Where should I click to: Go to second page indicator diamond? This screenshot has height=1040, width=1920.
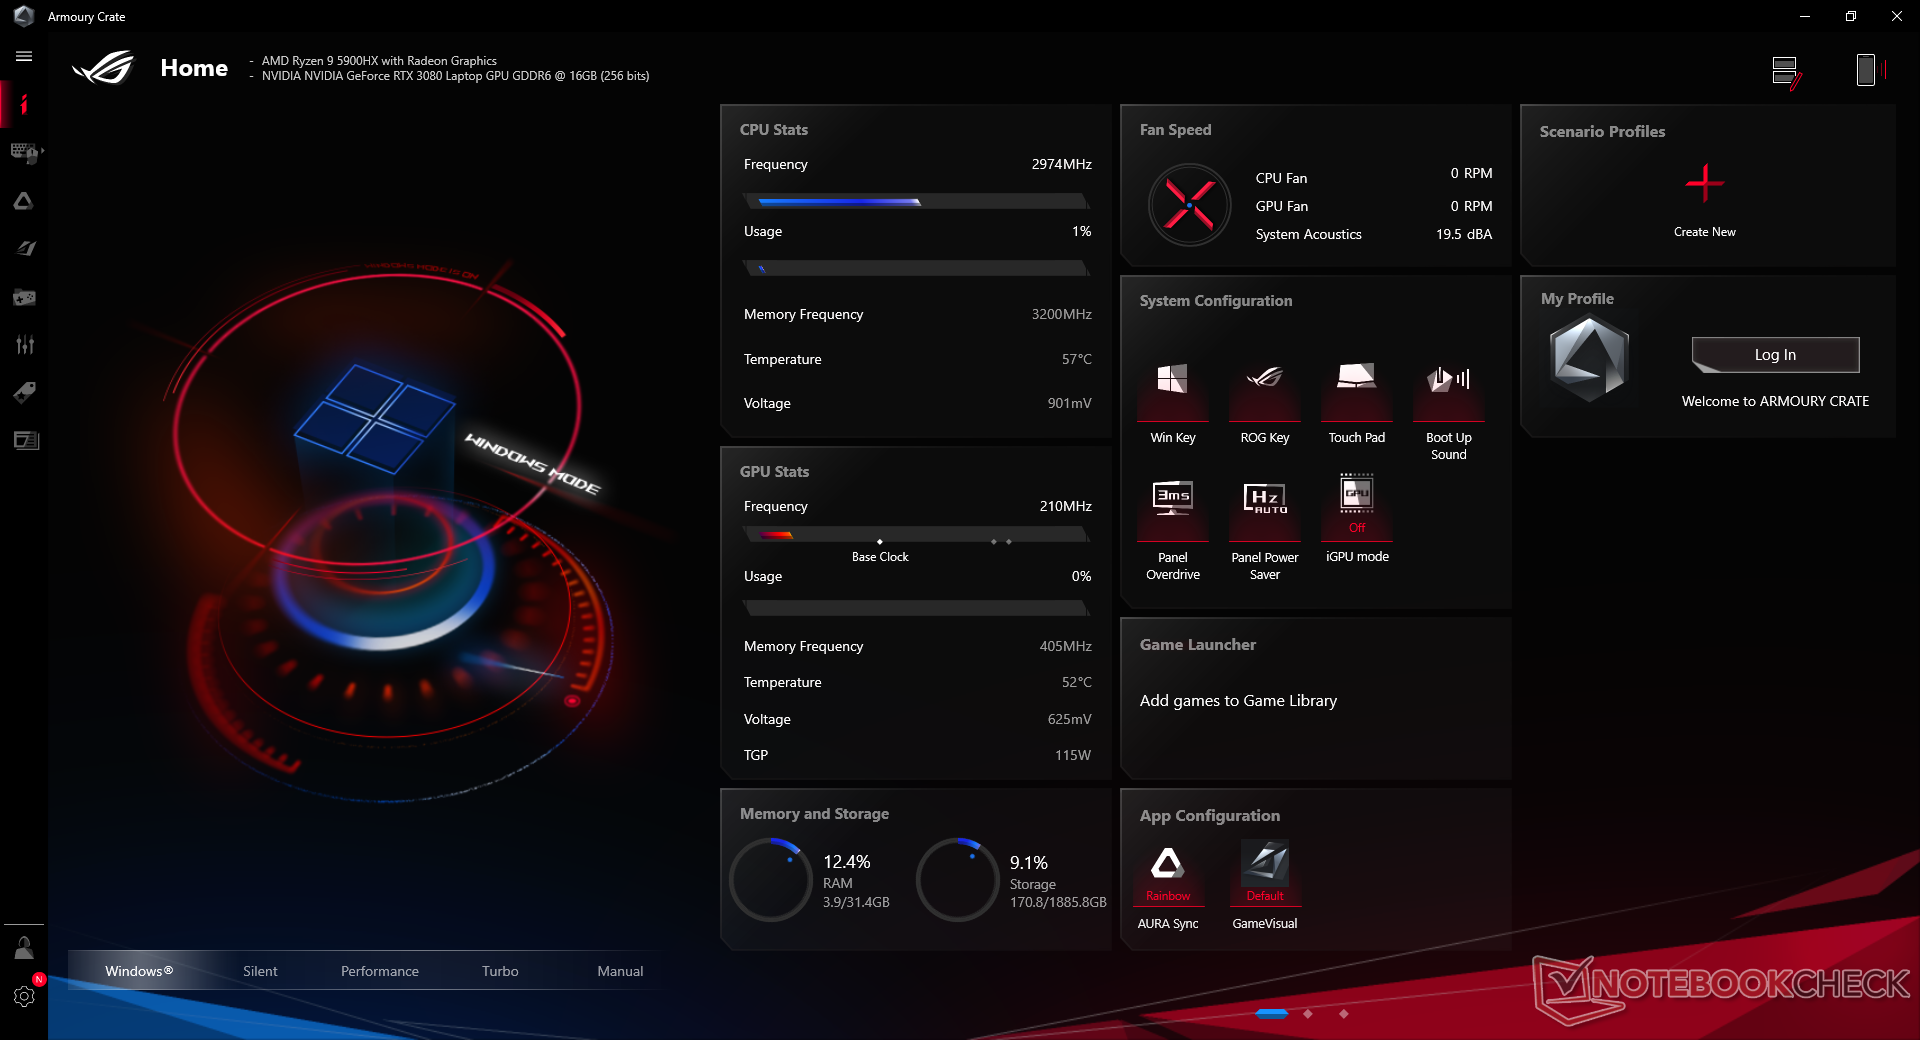coord(1308,1014)
